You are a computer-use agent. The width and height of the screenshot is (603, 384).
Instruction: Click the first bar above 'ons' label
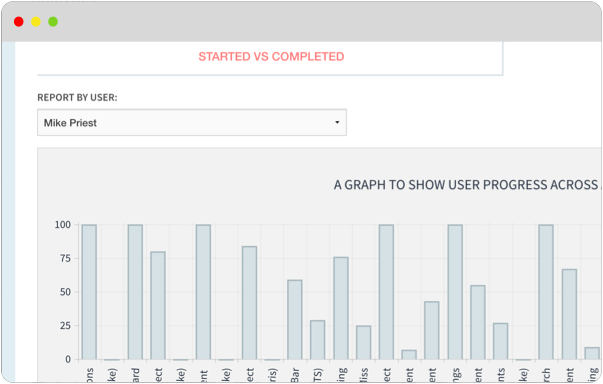click(89, 292)
